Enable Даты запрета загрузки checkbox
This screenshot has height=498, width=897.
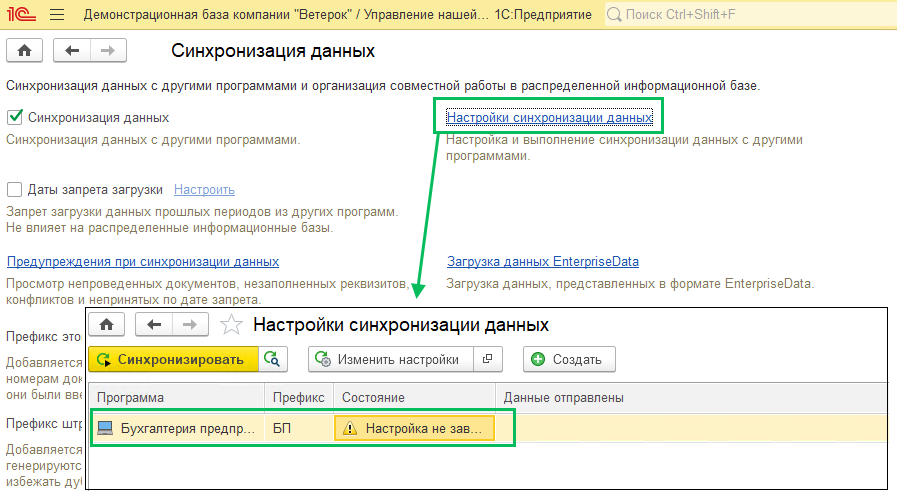click(14, 189)
